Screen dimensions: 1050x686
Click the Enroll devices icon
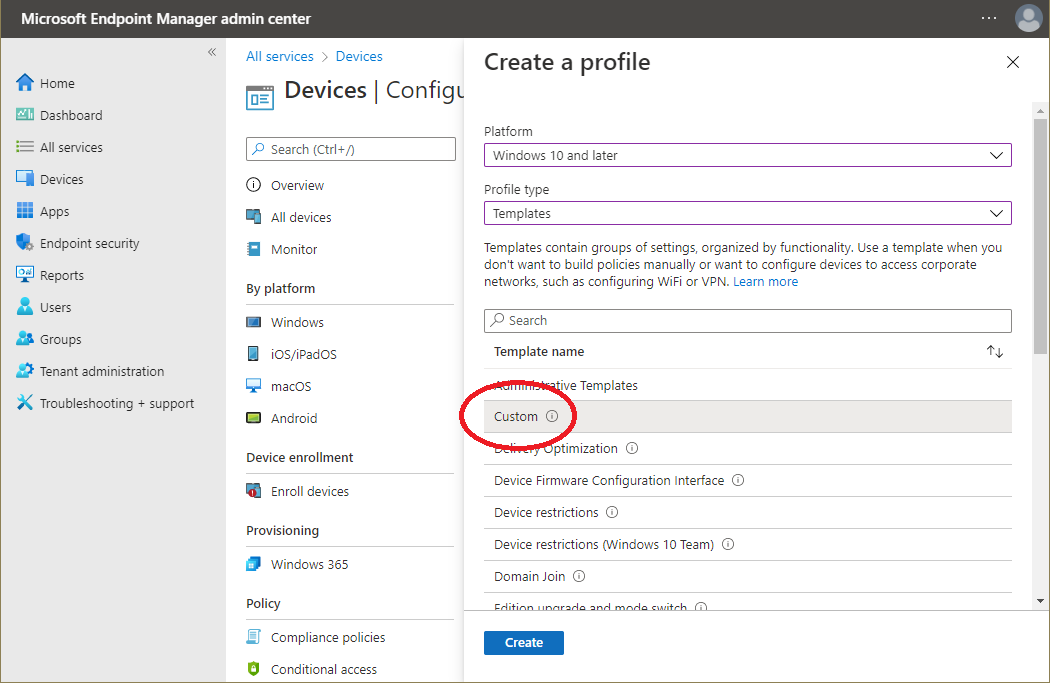[x=253, y=491]
